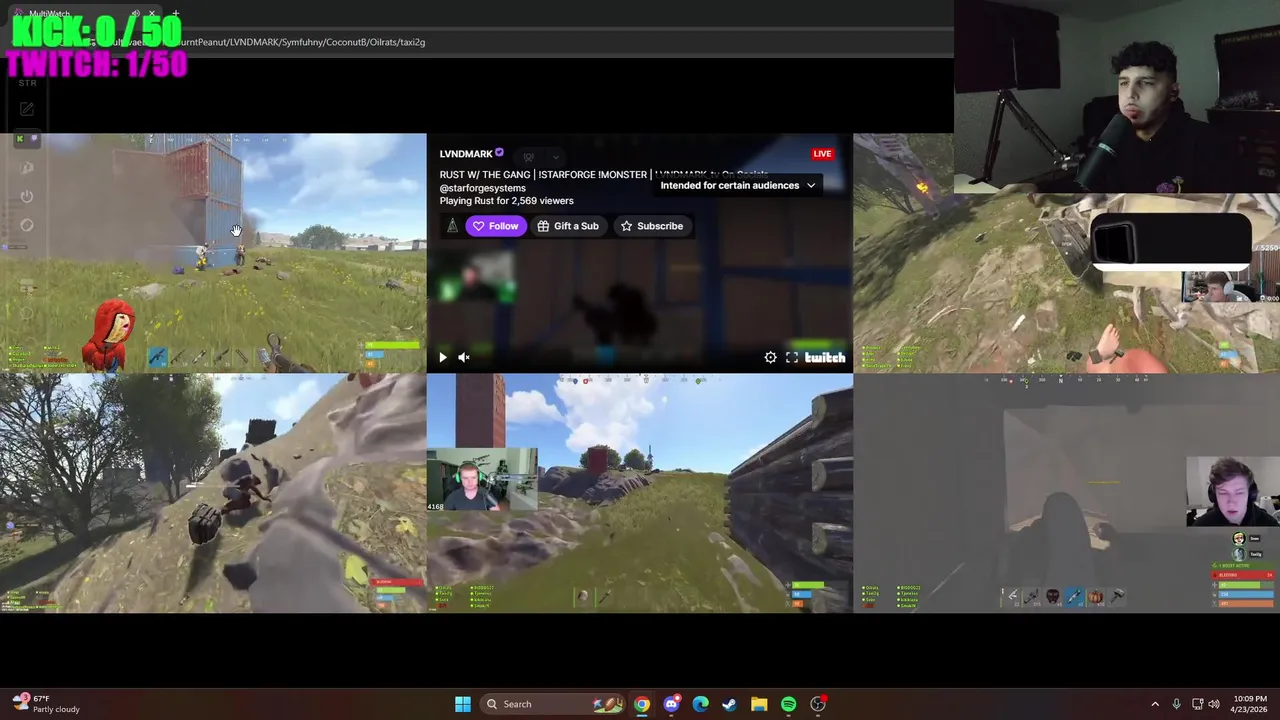Screen dimensions: 1280x720
Task: Click the taskbar Search box
Action: 552,704
